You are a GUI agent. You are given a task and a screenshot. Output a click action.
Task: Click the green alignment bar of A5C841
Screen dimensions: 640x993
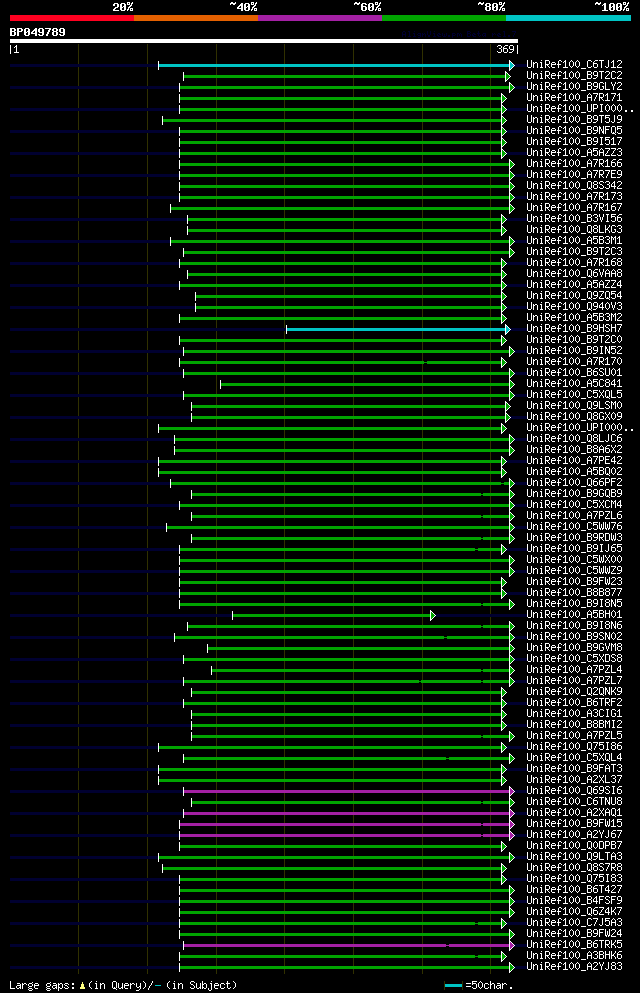click(366, 384)
